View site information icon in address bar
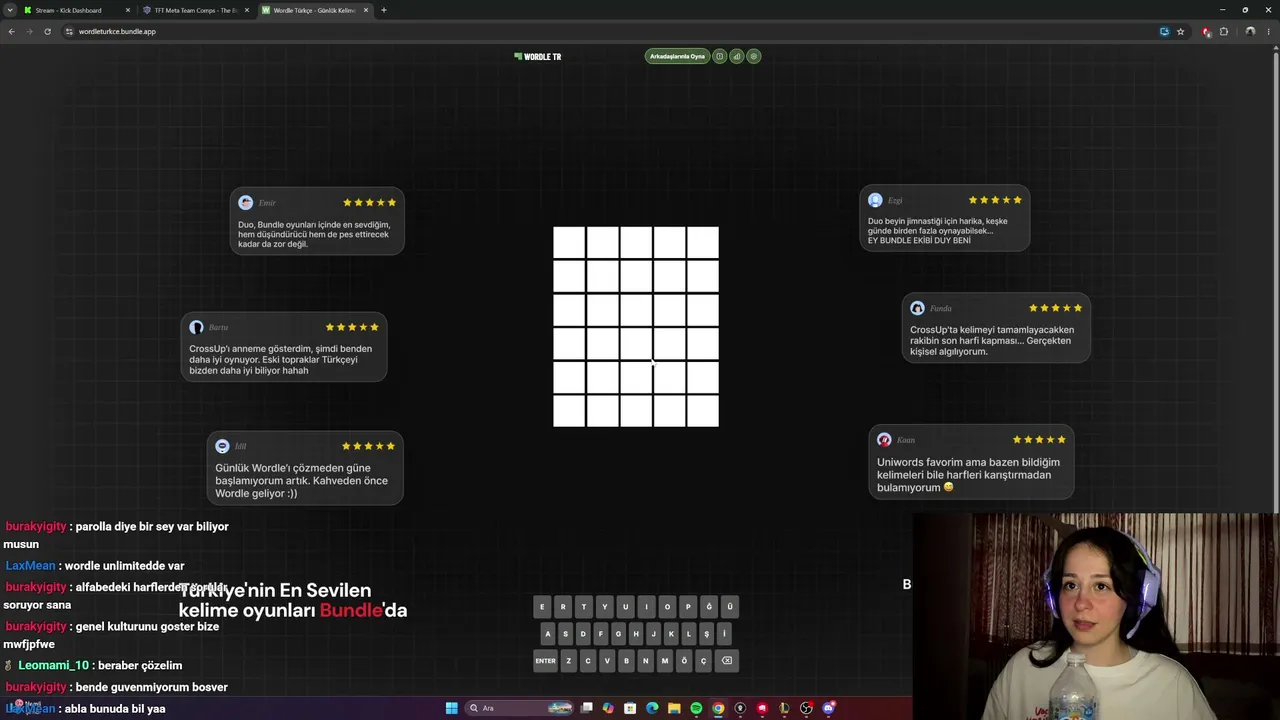1280x720 pixels. point(69,32)
